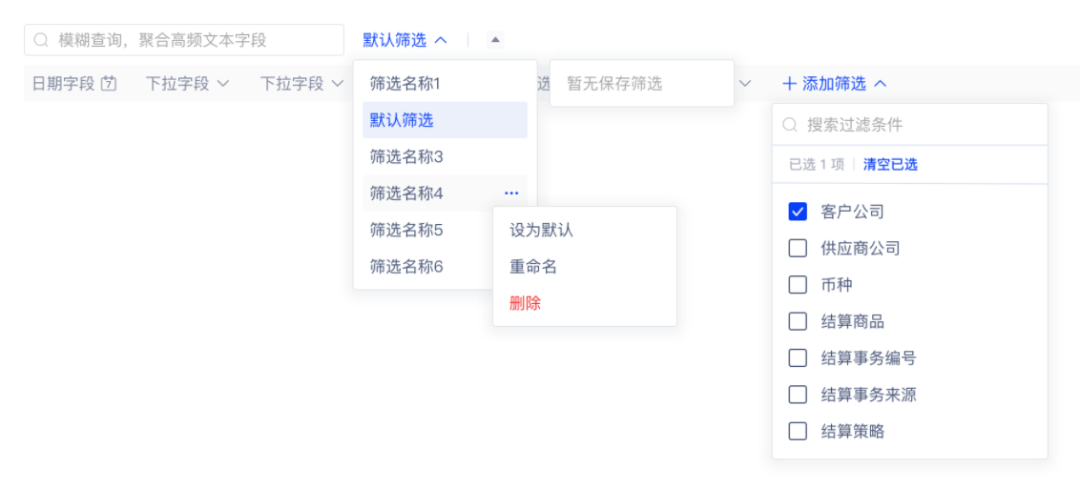Check the 供应商公司 checkbox
The image size is (1080, 488).
(797, 248)
